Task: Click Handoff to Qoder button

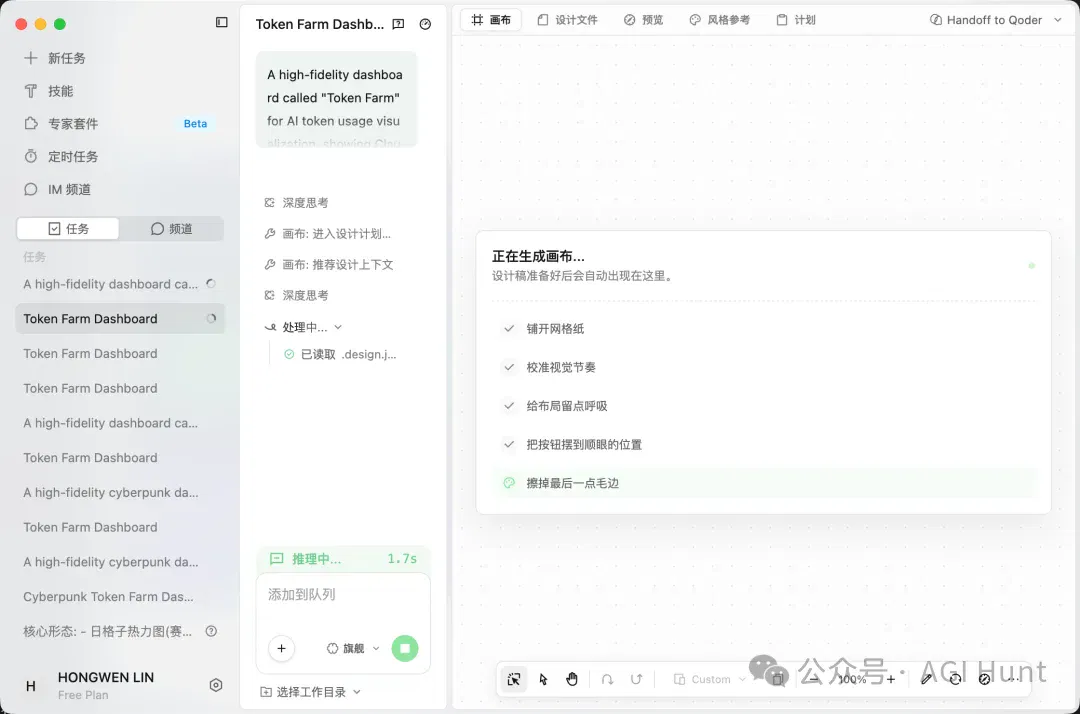Action: click(986, 20)
